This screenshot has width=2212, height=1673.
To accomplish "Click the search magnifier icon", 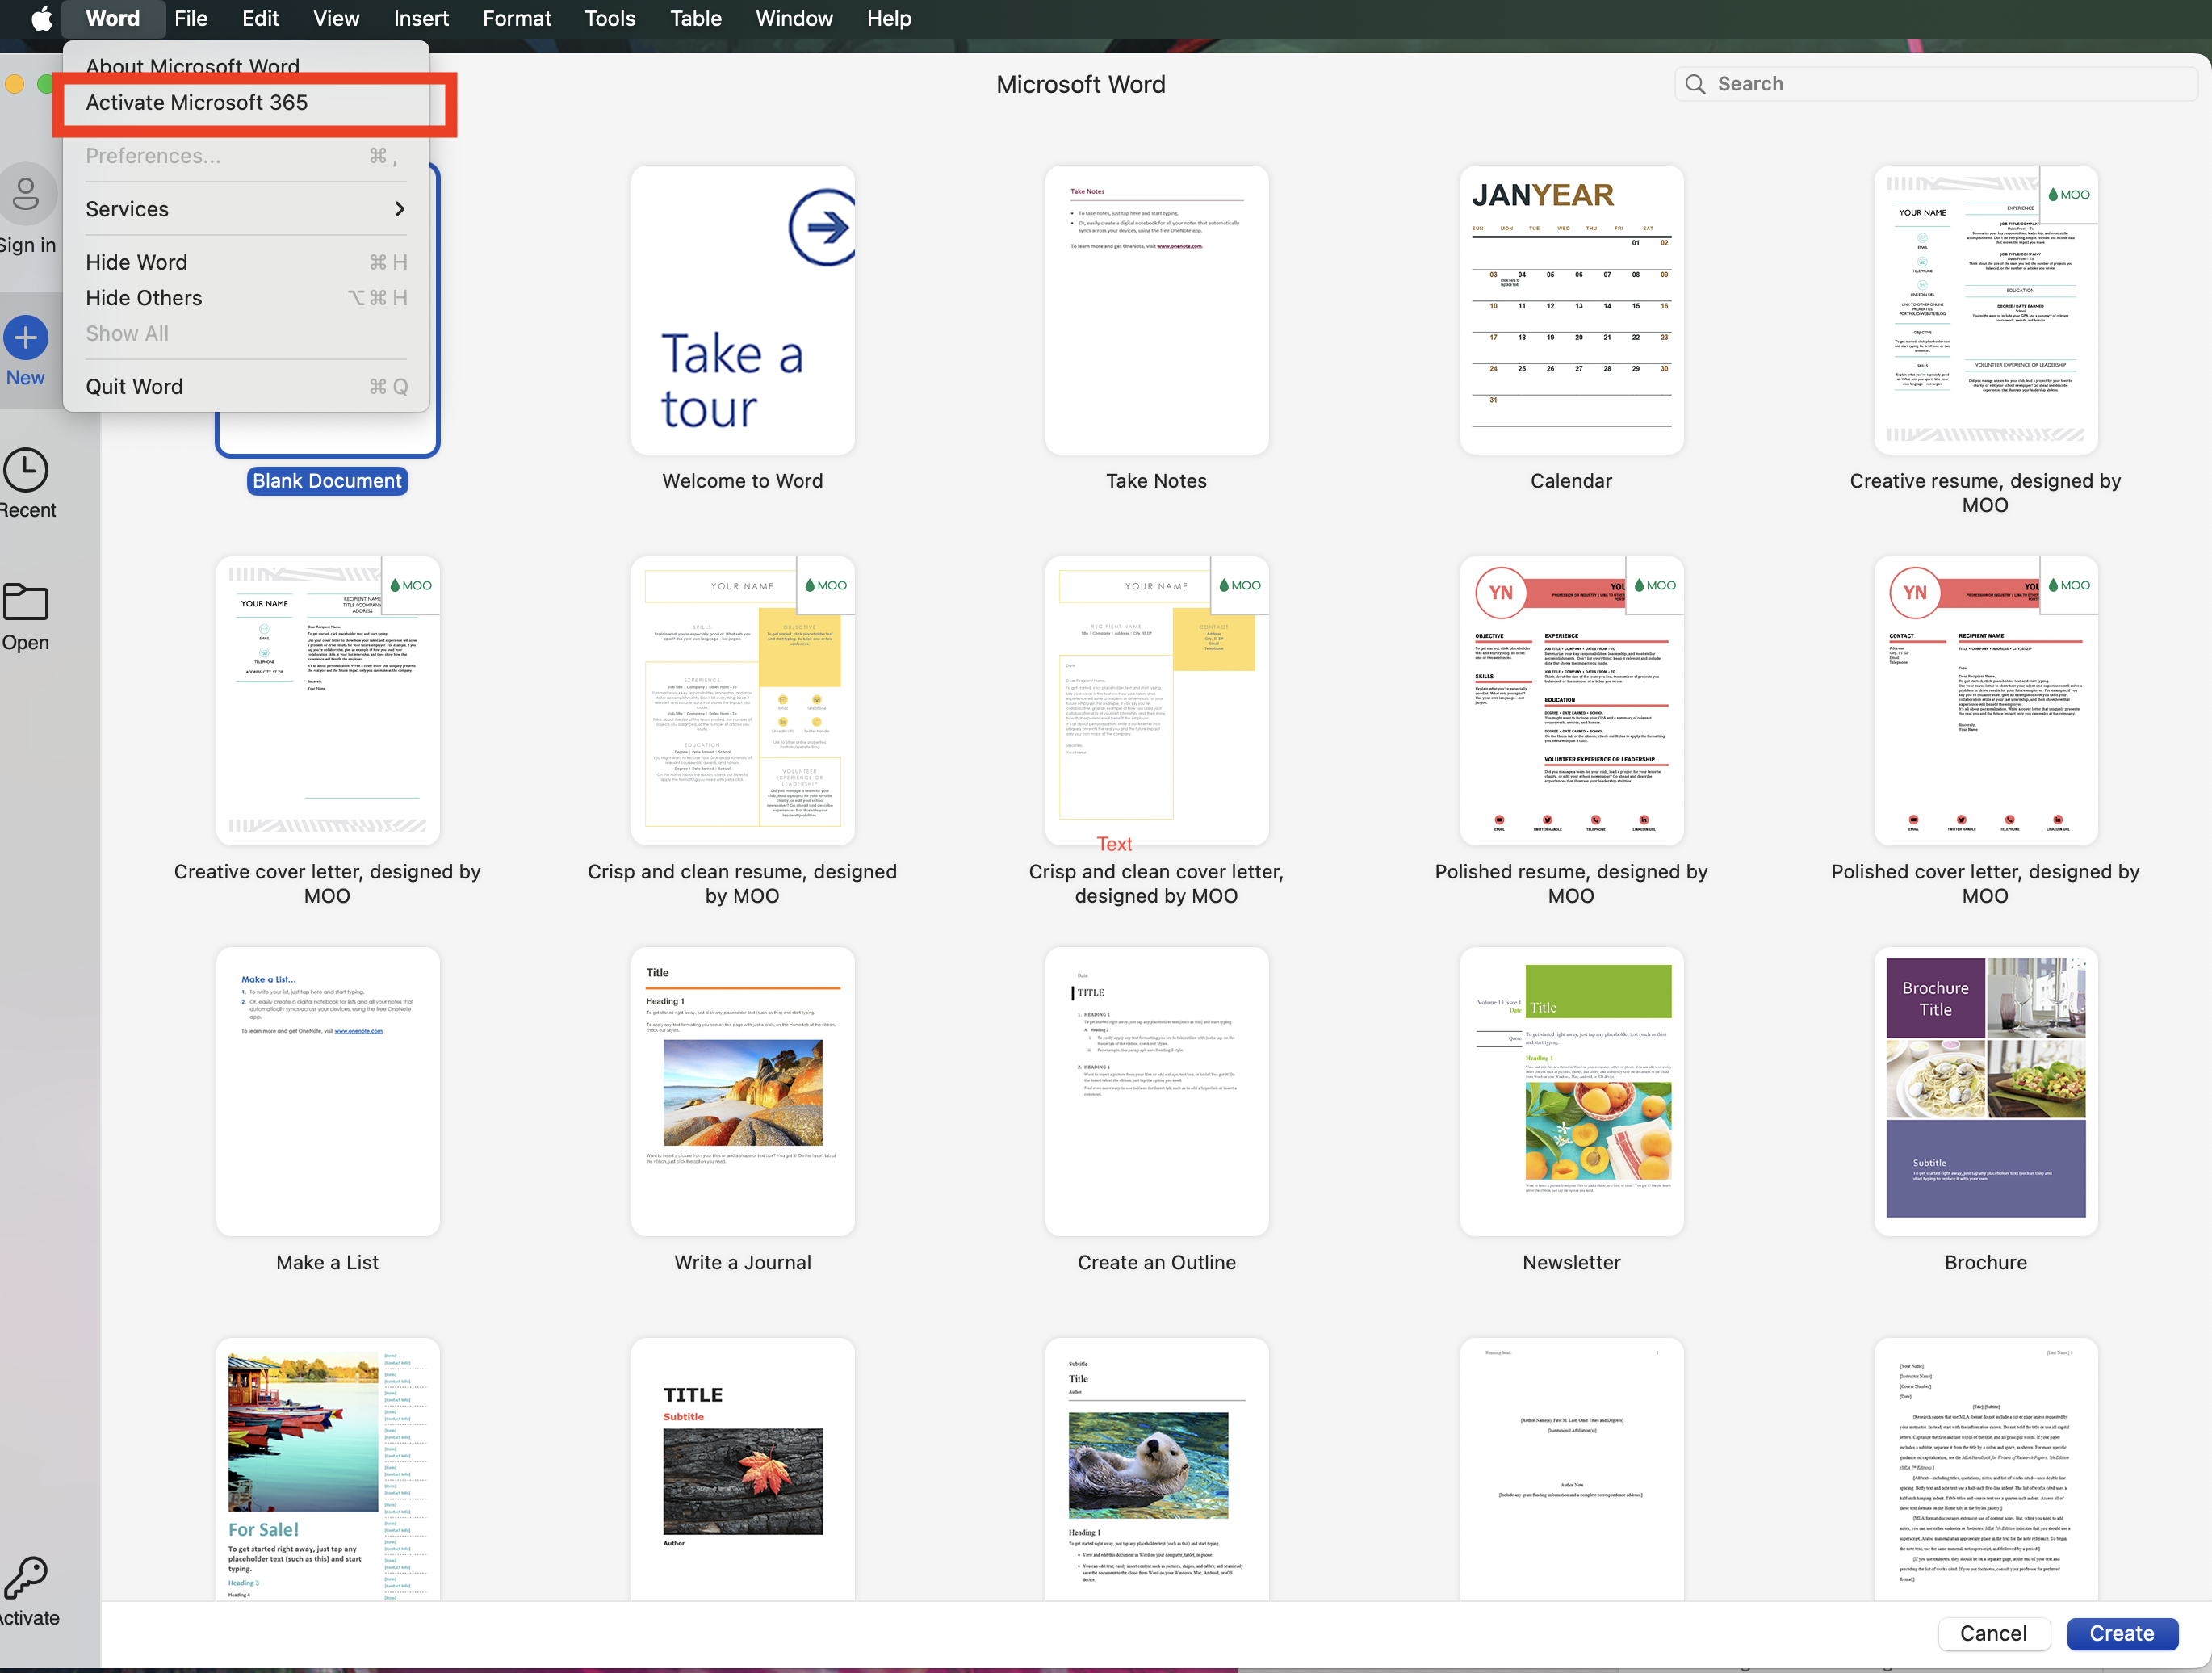I will (x=1695, y=84).
